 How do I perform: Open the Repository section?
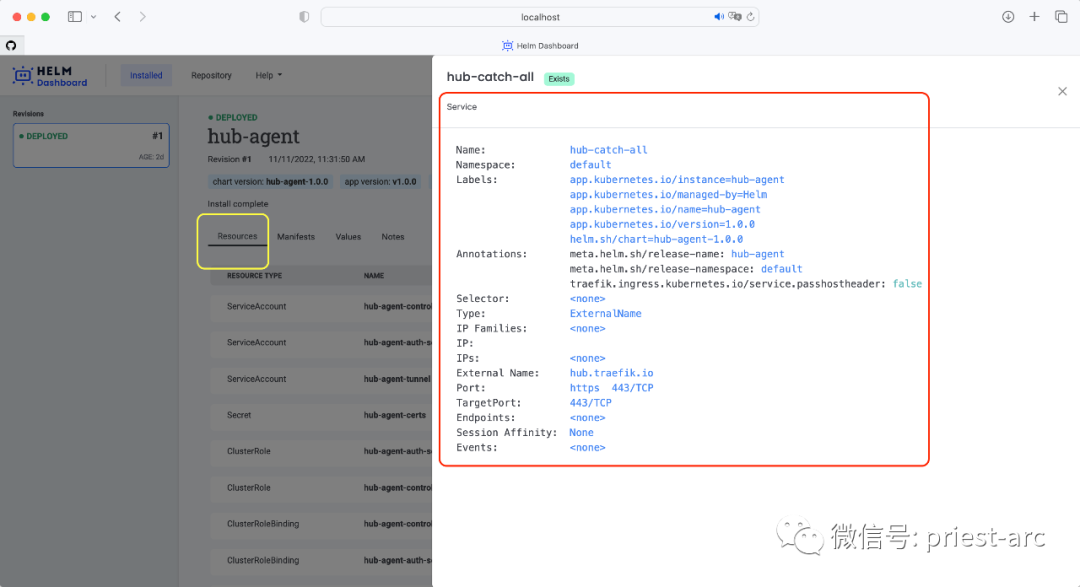[211, 75]
